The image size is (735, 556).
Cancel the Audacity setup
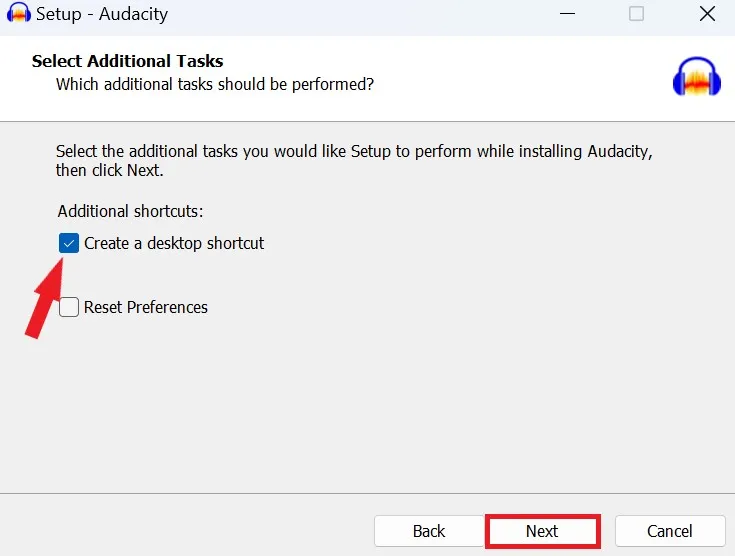(669, 531)
